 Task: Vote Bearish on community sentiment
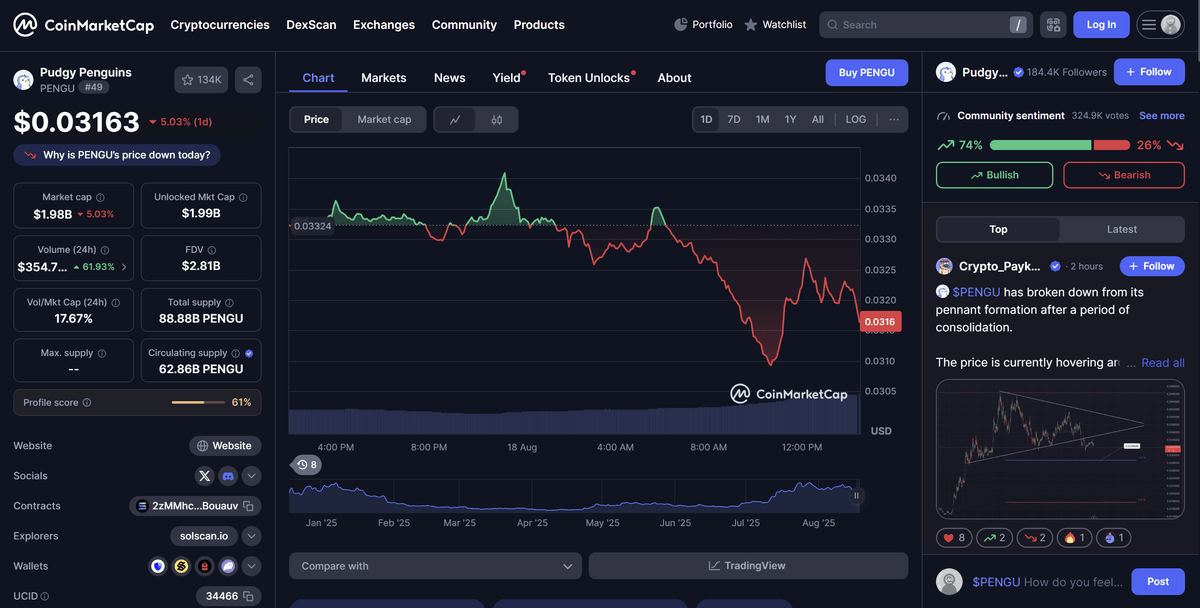pyautogui.click(x=1123, y=175)
